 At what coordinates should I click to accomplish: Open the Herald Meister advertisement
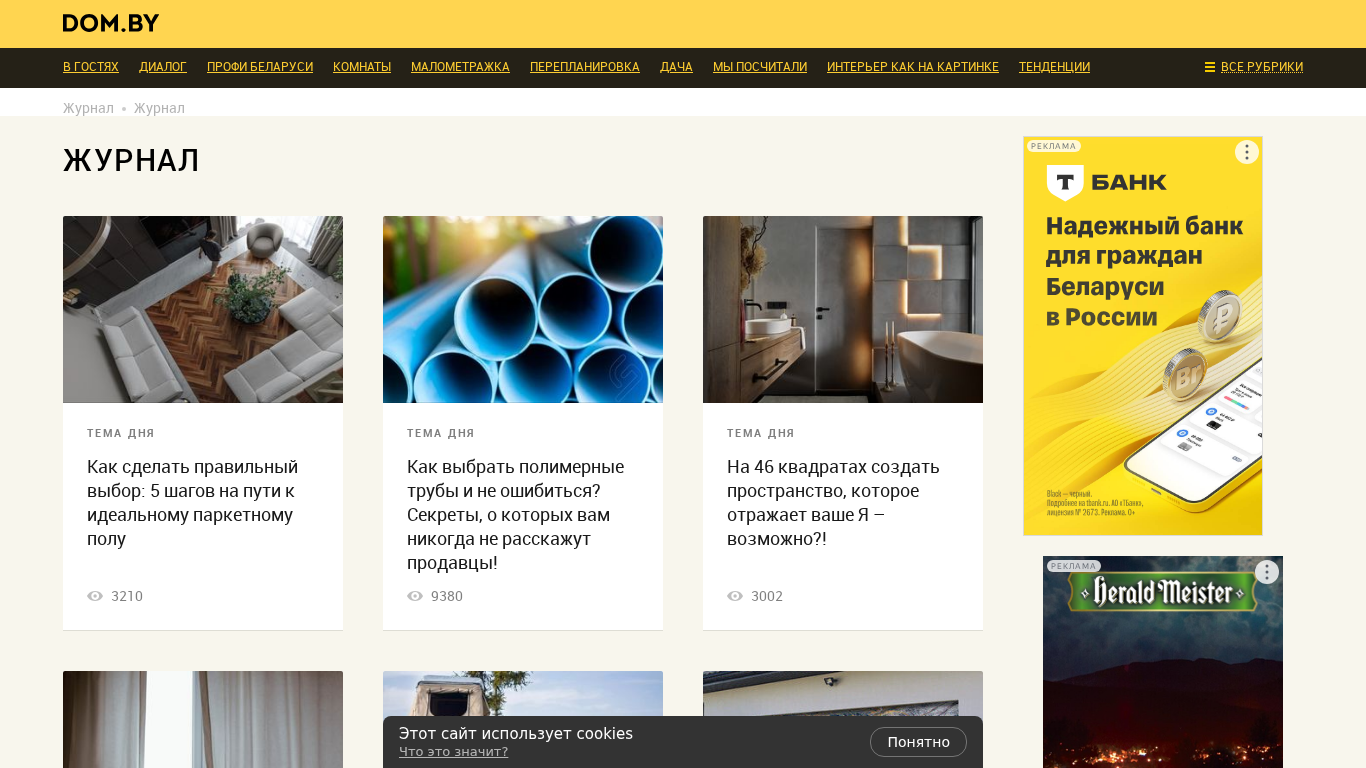(x=1163, y=662)
